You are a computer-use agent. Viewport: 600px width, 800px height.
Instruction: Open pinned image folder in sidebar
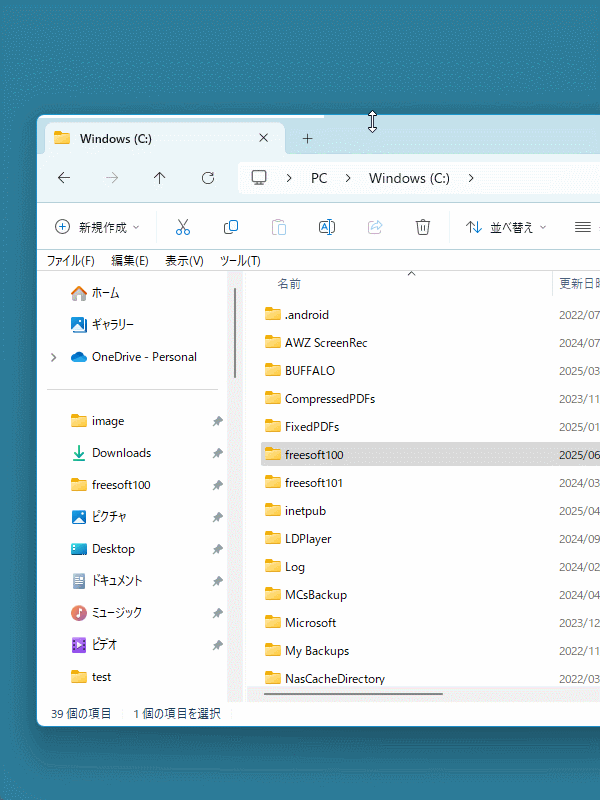click(98, 421)
